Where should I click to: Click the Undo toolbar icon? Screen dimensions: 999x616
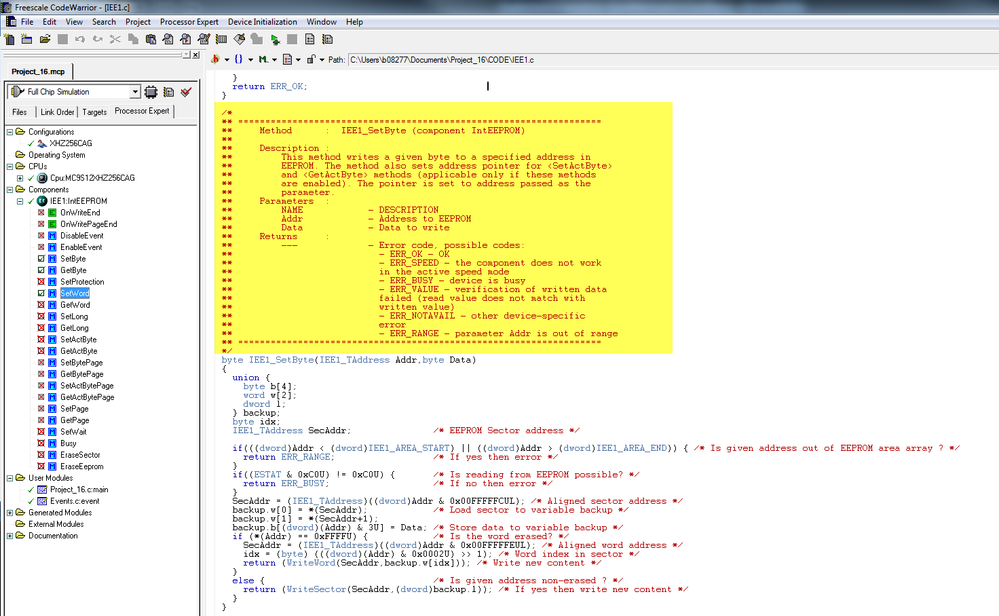click(x=80, y=39)
